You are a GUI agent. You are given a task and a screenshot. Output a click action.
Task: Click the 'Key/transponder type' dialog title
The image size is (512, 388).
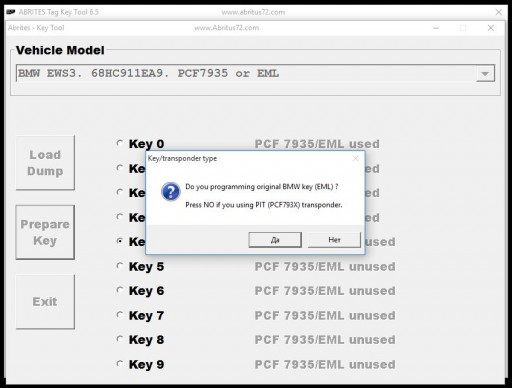click(x=182, y=158)
